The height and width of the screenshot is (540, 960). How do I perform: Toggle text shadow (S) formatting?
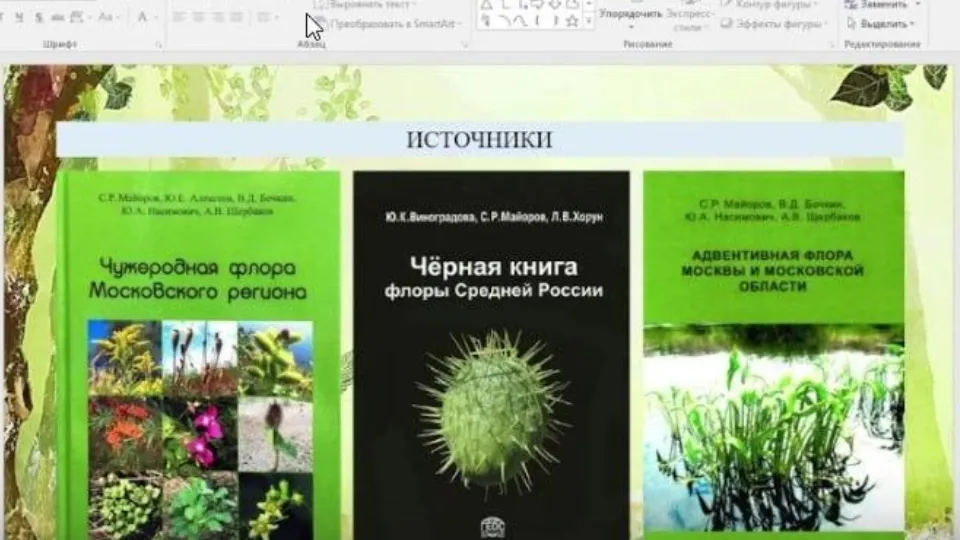[39, 17]
